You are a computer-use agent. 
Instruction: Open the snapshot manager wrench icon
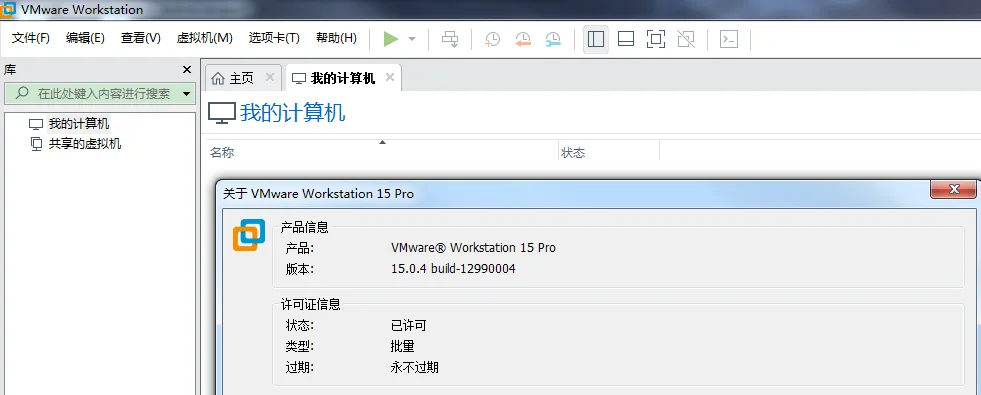pos(553,39)
